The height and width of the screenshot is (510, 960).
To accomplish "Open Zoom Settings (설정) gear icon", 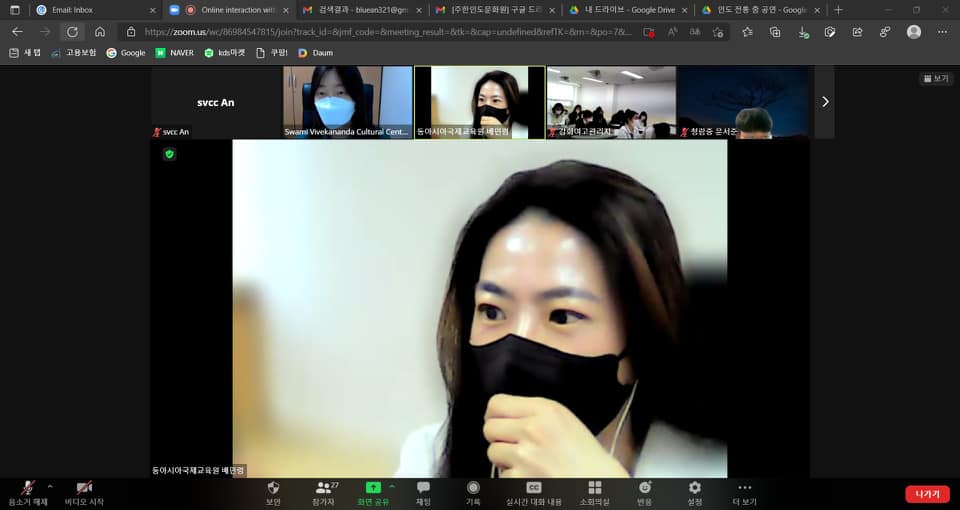I will 694,488.
